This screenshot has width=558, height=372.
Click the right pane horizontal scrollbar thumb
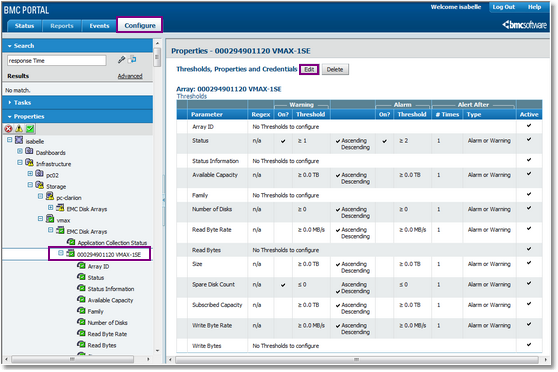coord(356,360)
